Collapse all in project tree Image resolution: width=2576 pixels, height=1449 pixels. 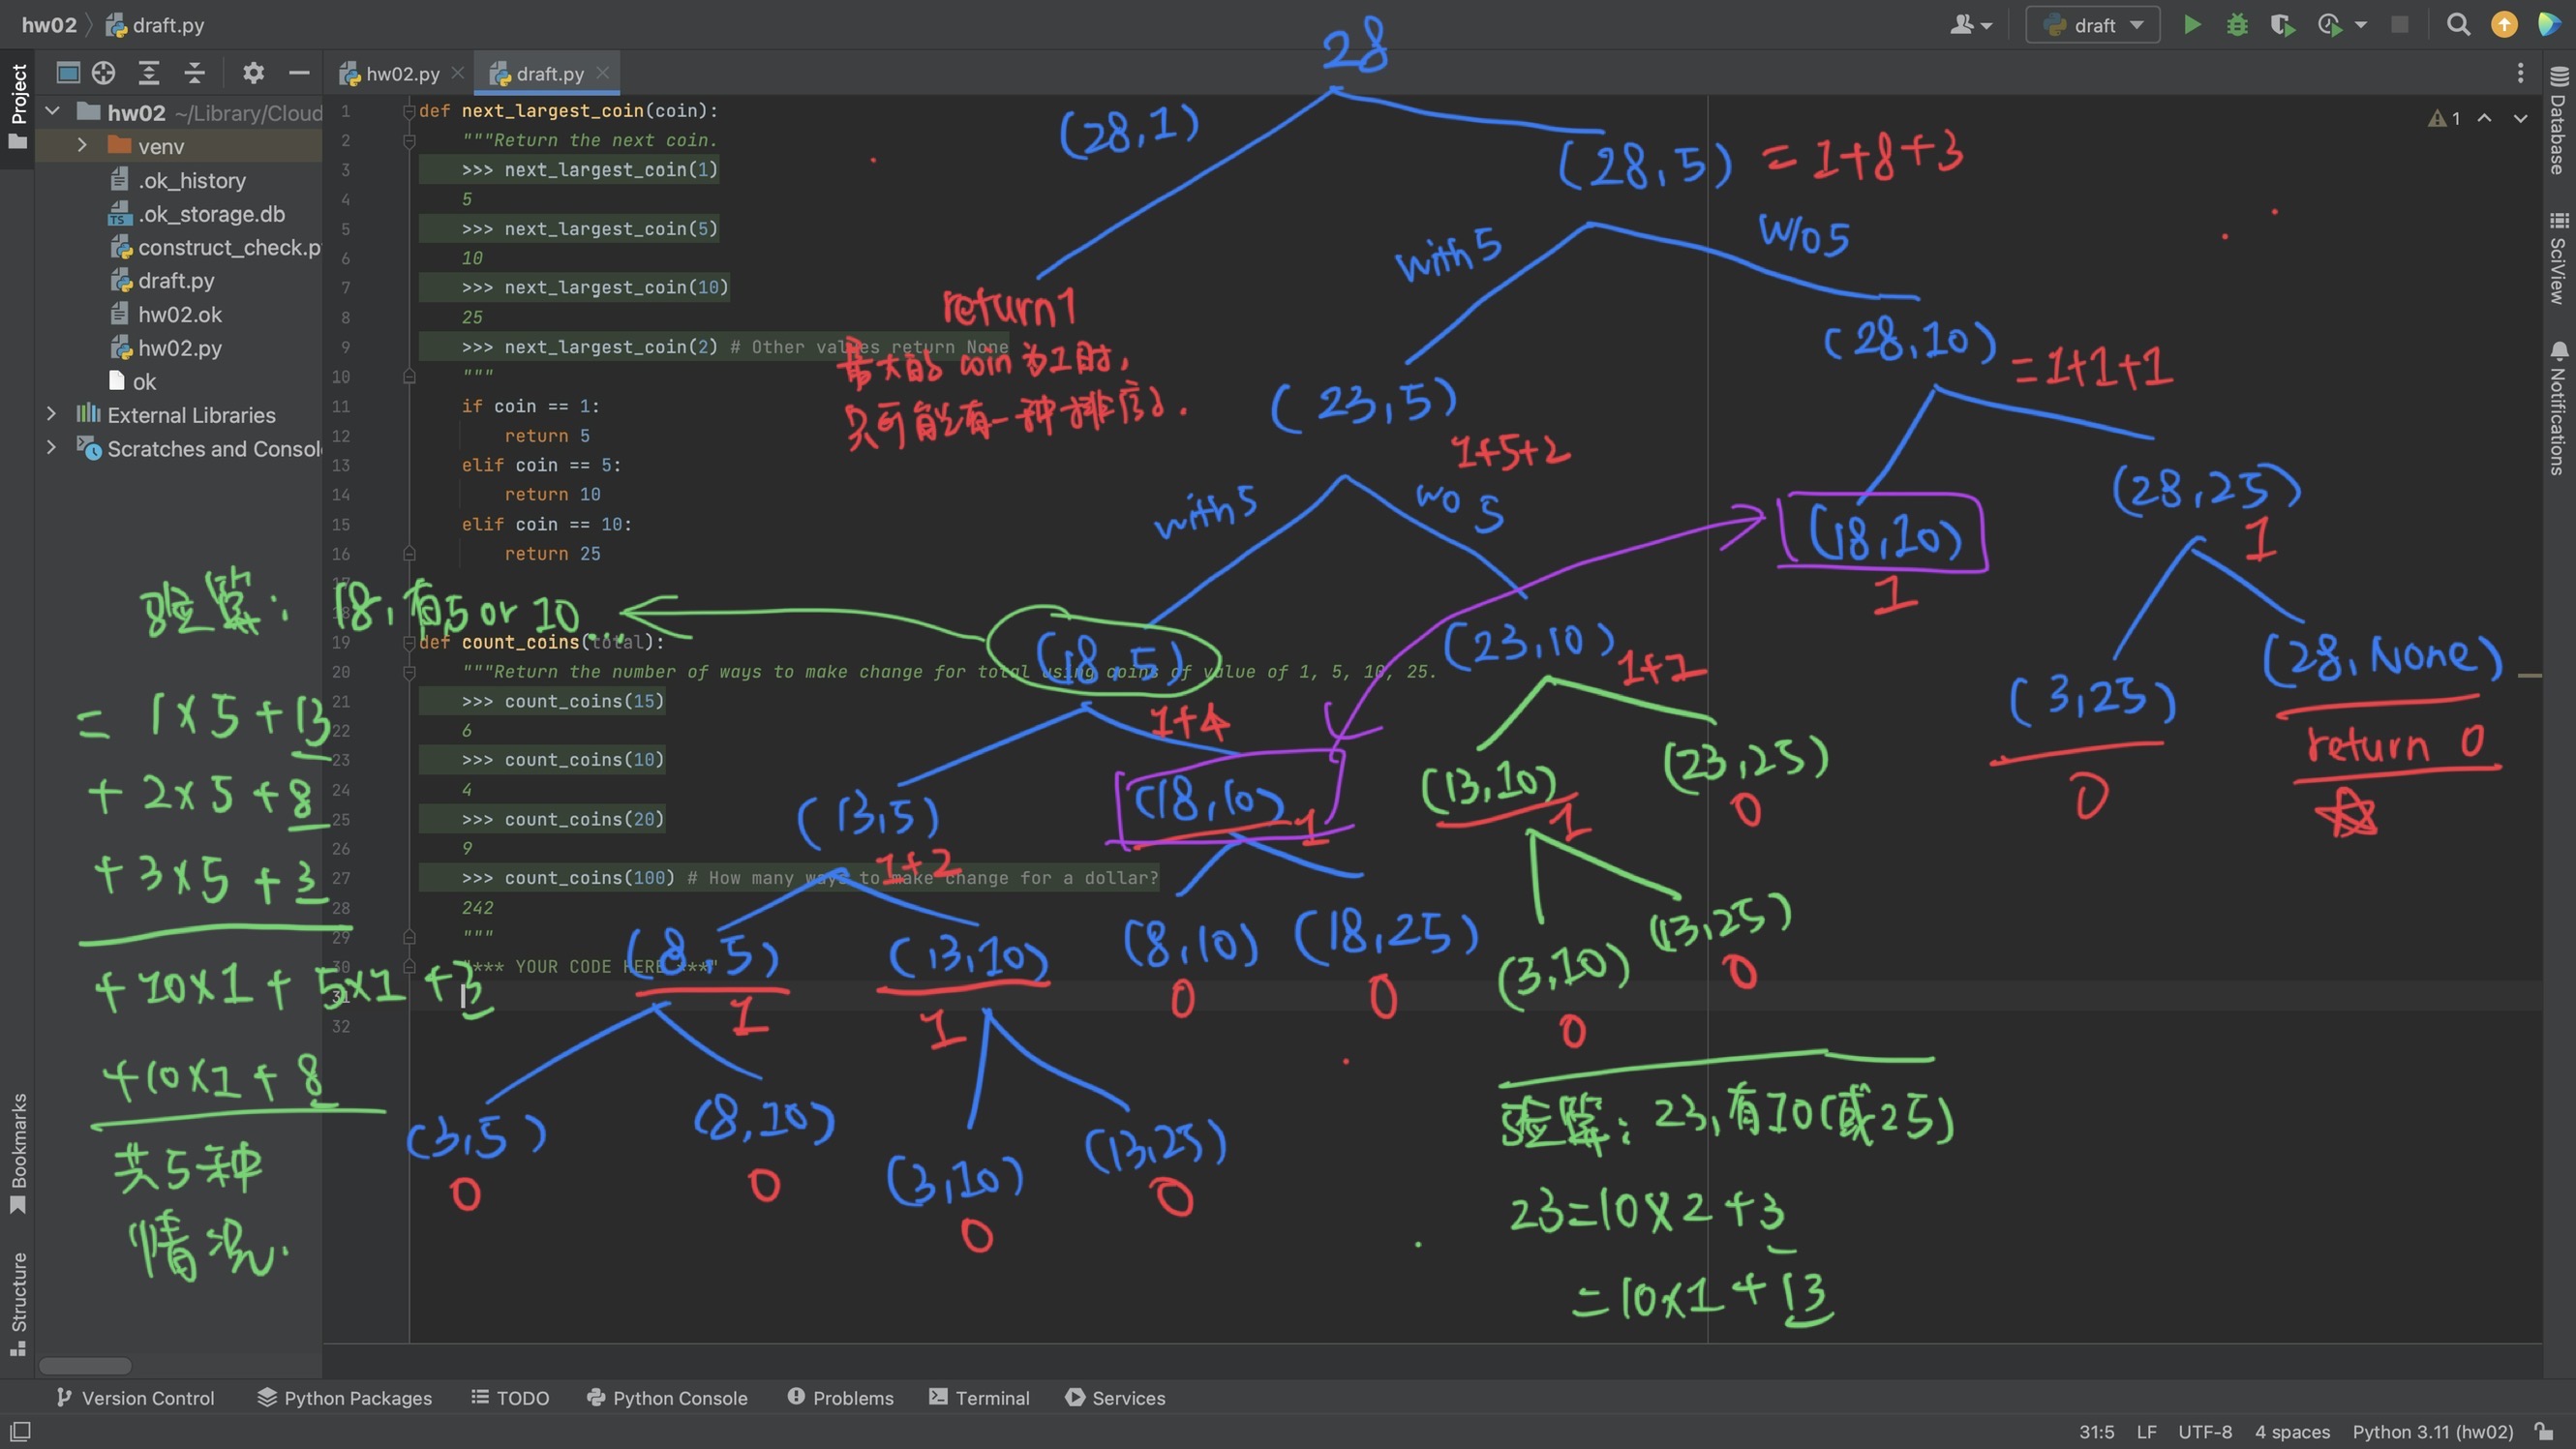[x=195, y=73]
